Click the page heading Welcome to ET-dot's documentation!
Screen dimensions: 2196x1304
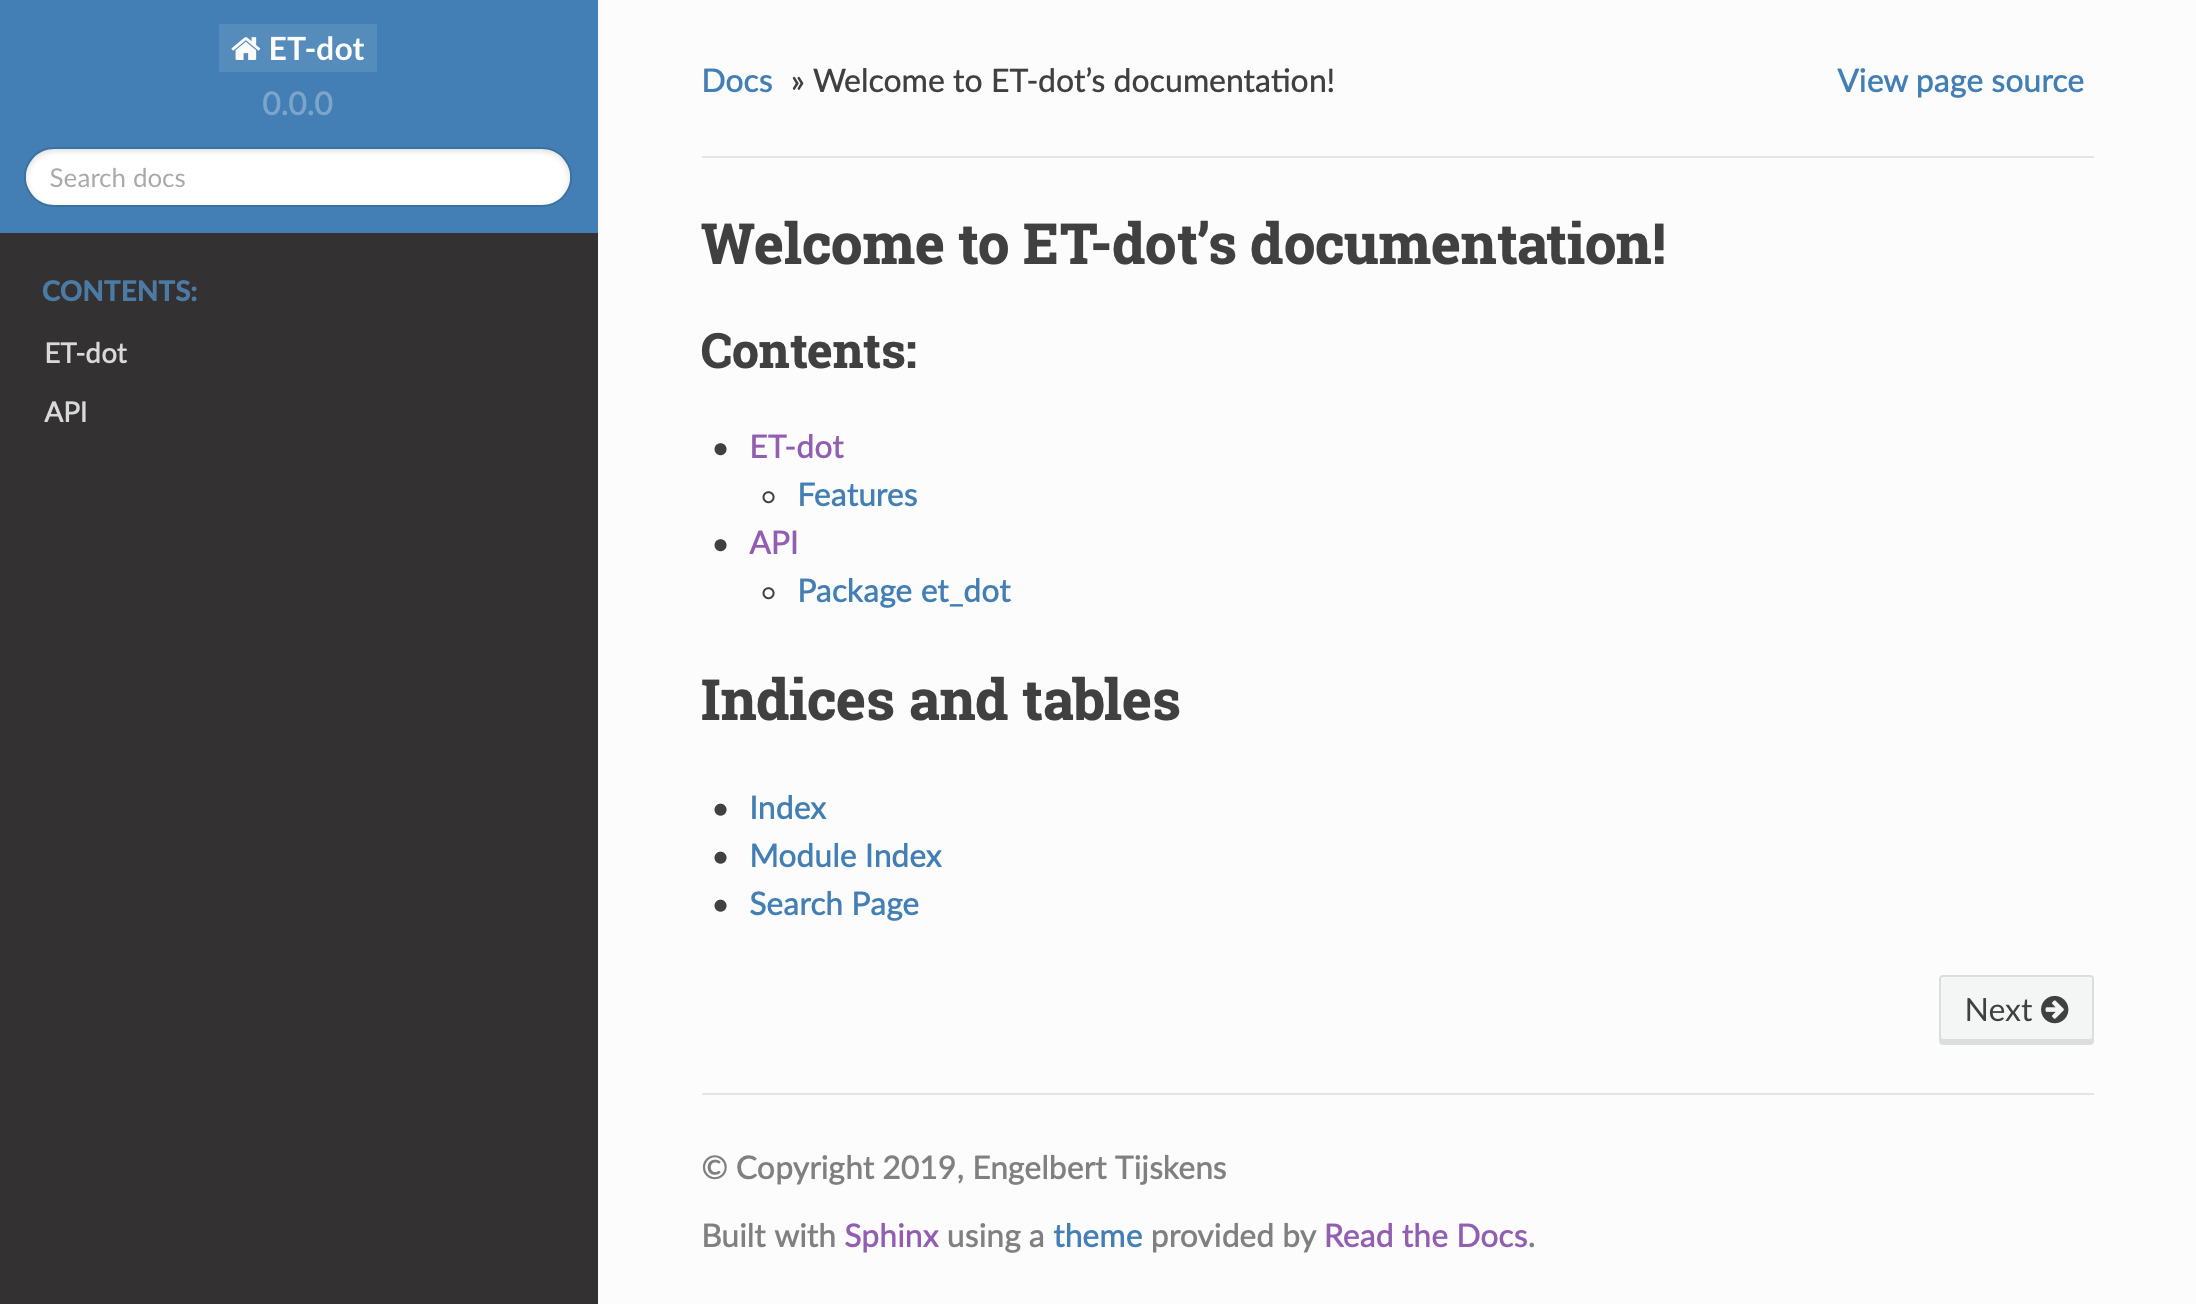[1184, 244]
